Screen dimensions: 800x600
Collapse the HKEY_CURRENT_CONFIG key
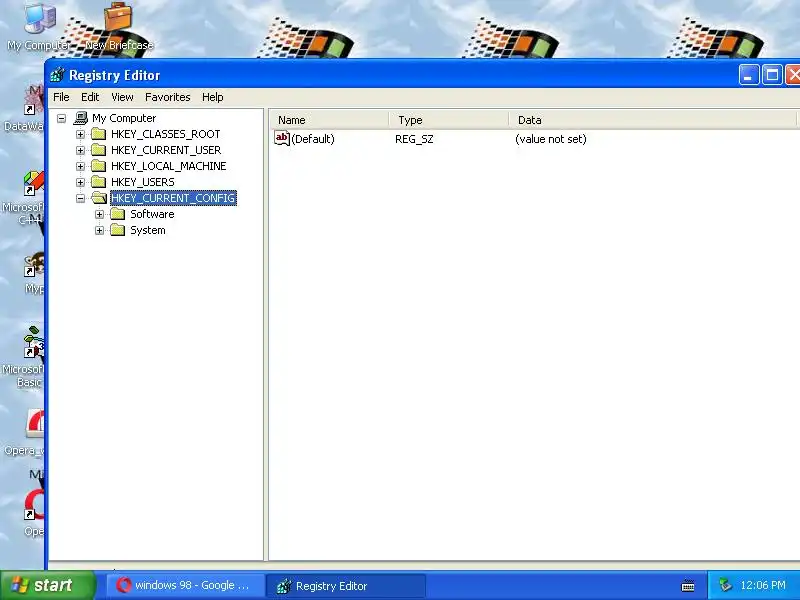click(x=80, y=198)
